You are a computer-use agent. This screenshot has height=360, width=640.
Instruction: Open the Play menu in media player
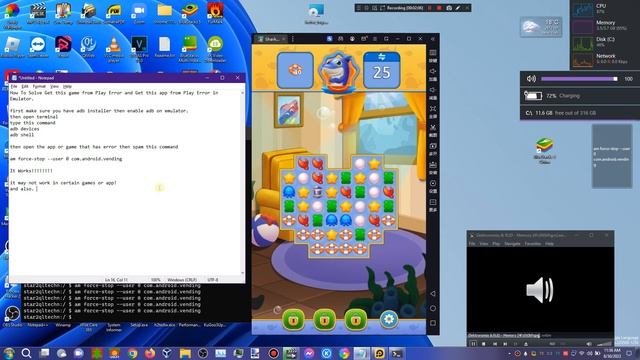pos(496,244)
